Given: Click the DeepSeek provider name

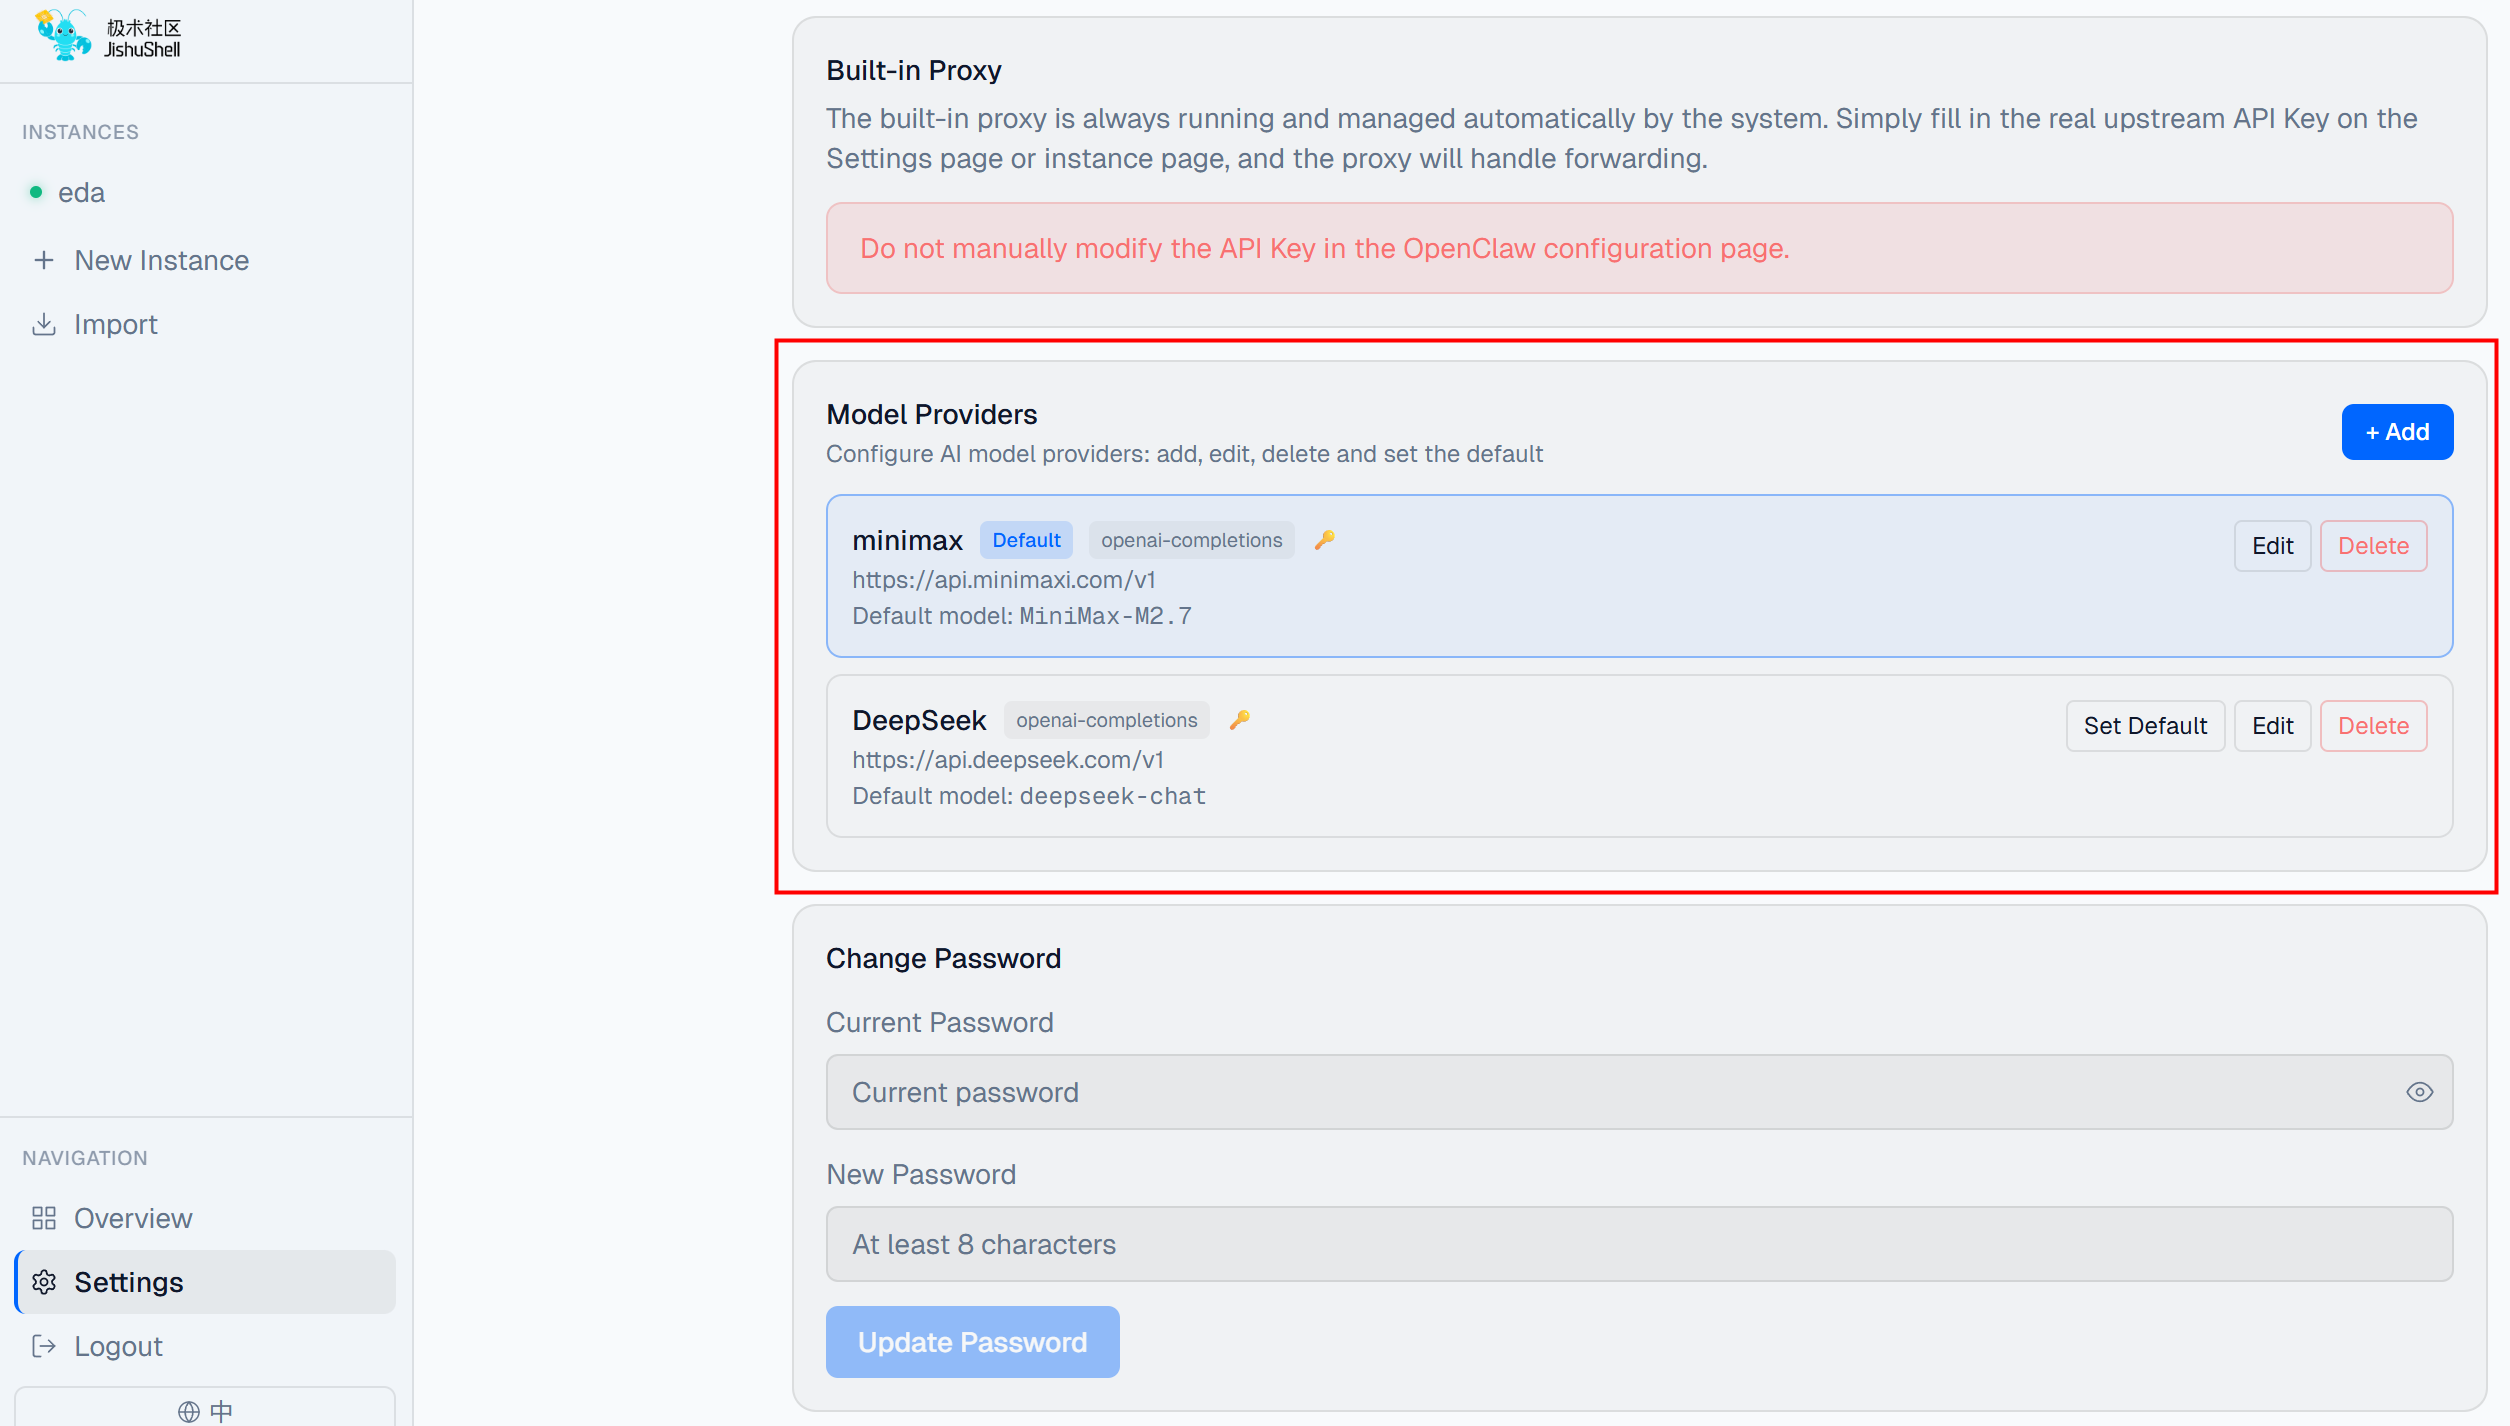Looking at the screenshot, I should pyautogui.click(x=919, y=720).
